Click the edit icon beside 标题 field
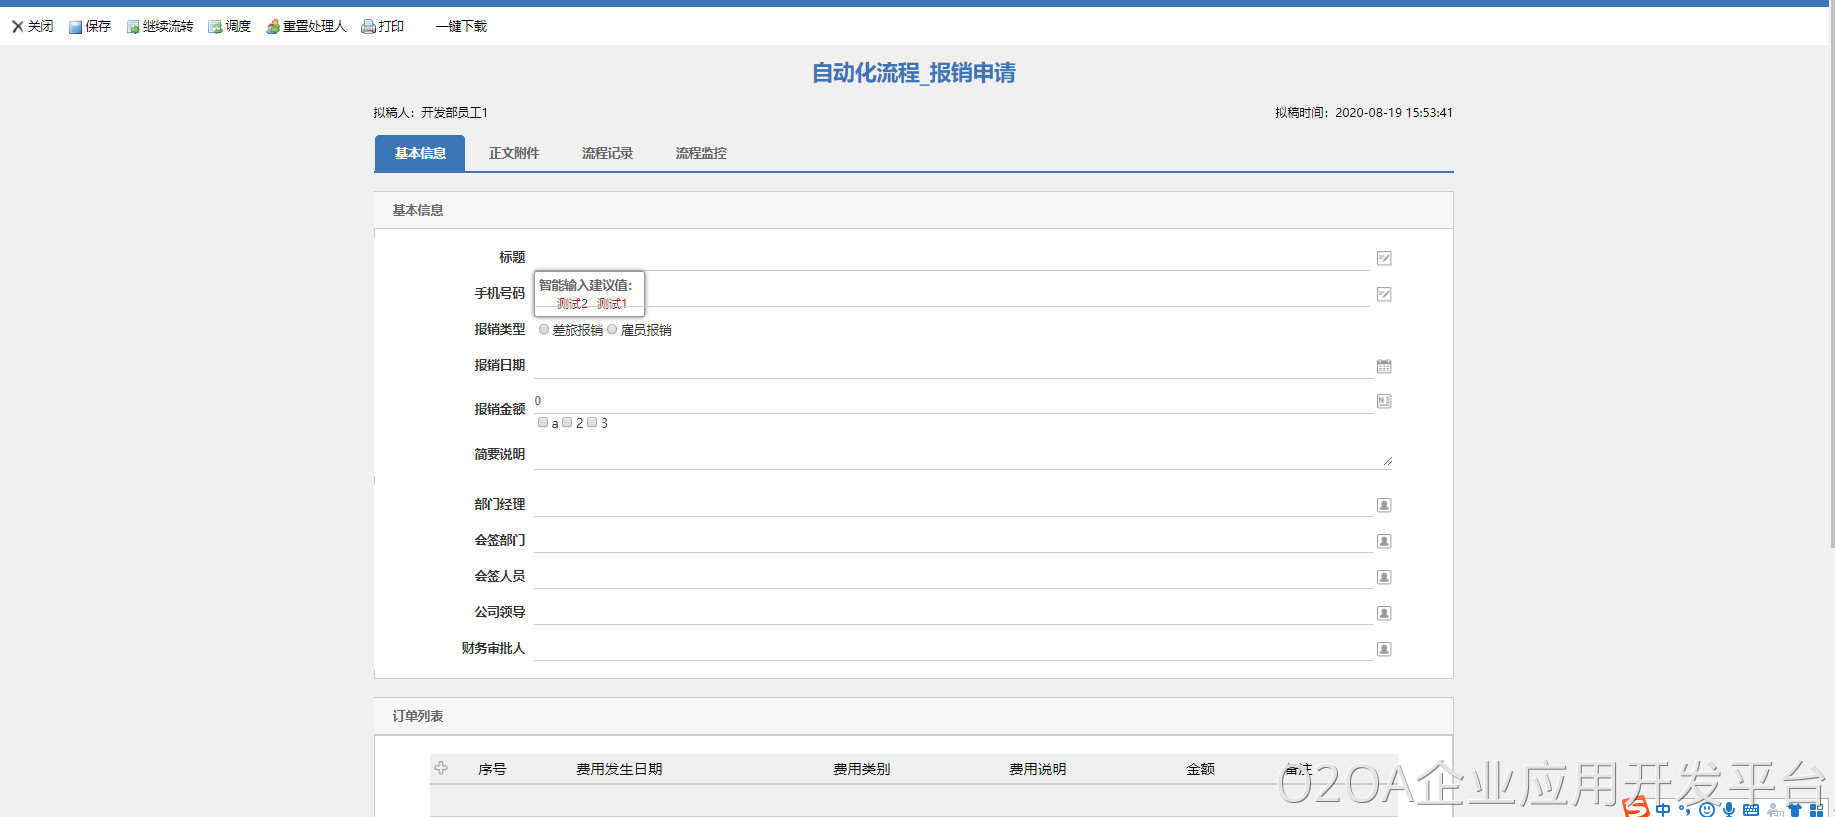 click(1384, 258)
